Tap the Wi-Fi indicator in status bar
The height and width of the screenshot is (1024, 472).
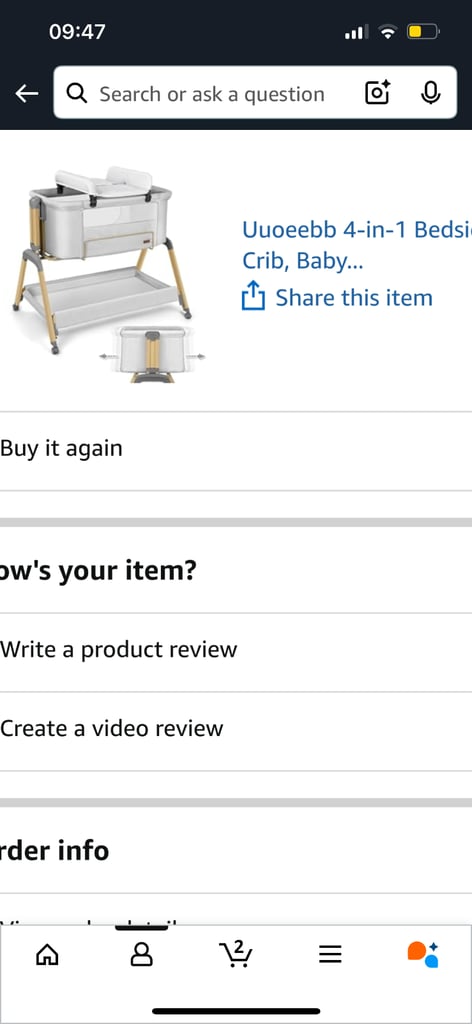coord(388,31)
